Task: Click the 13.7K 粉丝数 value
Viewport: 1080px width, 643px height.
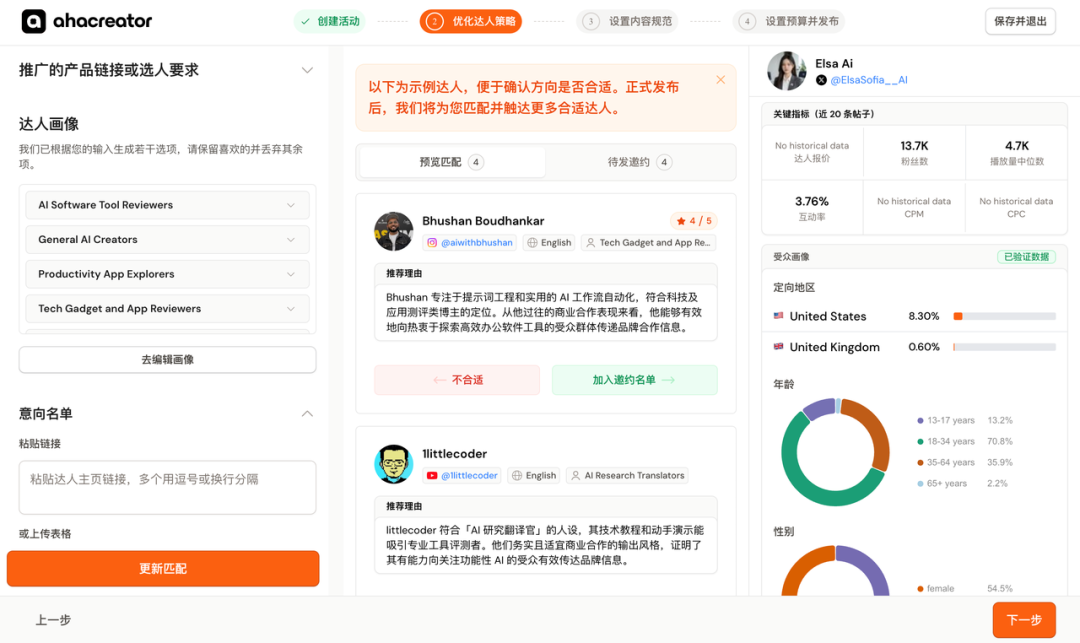Action: pos(914,146)
